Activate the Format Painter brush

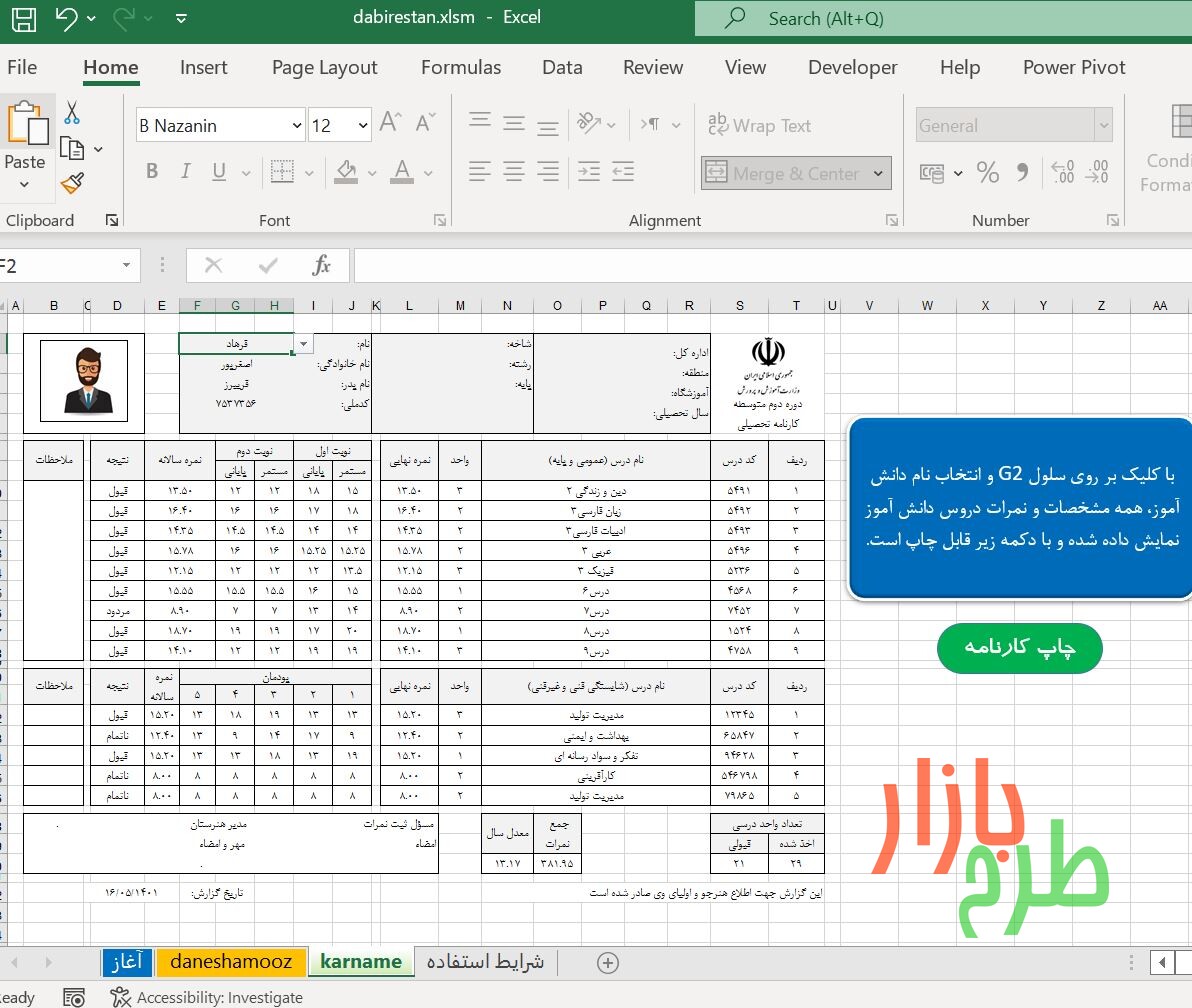coord(72,182)
